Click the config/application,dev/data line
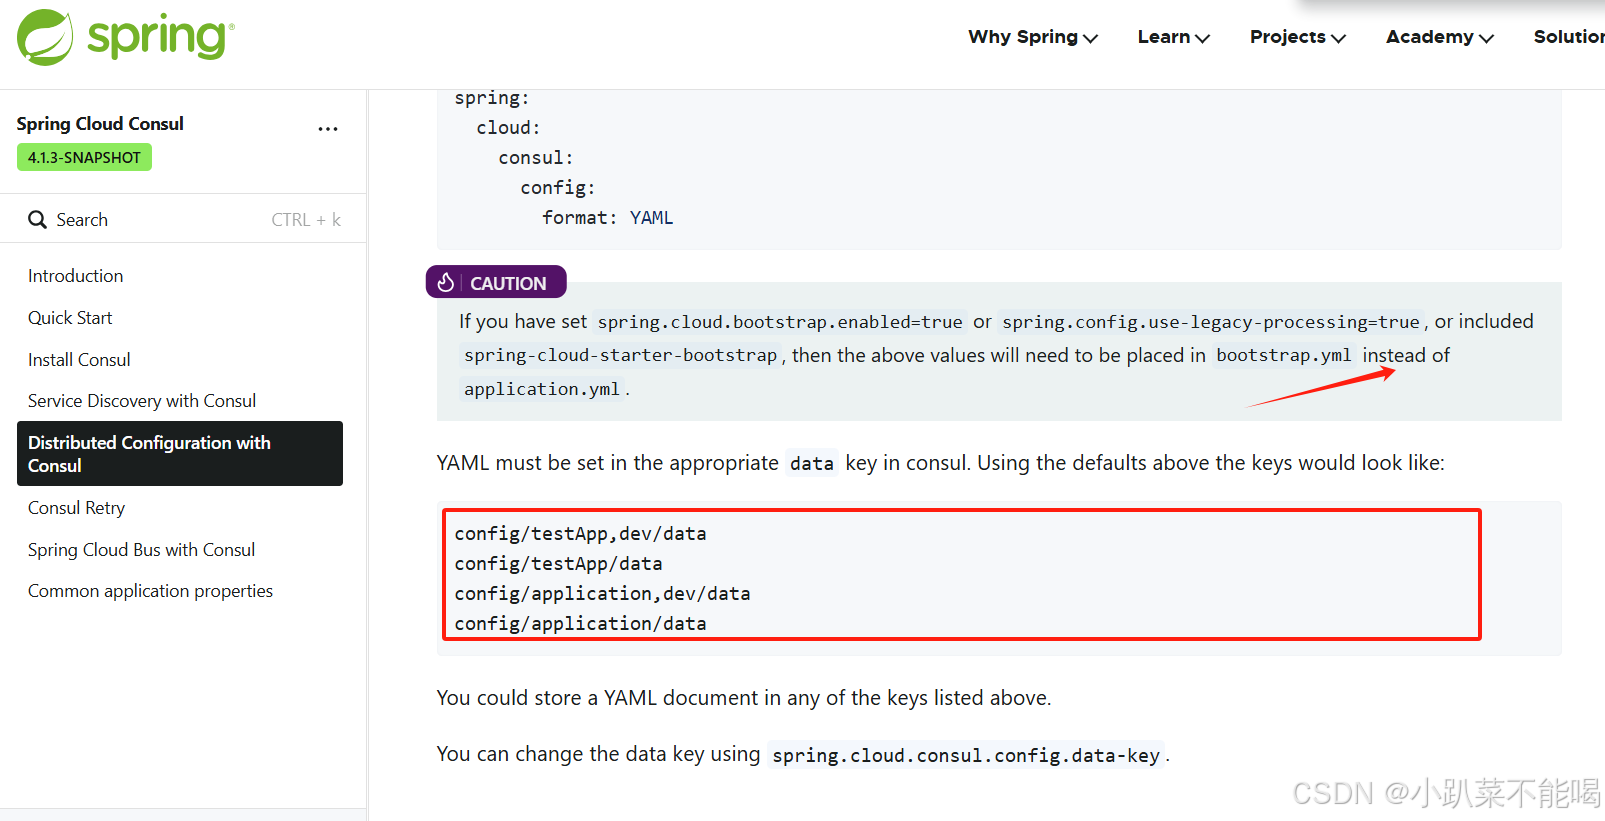The image size is (1605, 821). [603, 594]
